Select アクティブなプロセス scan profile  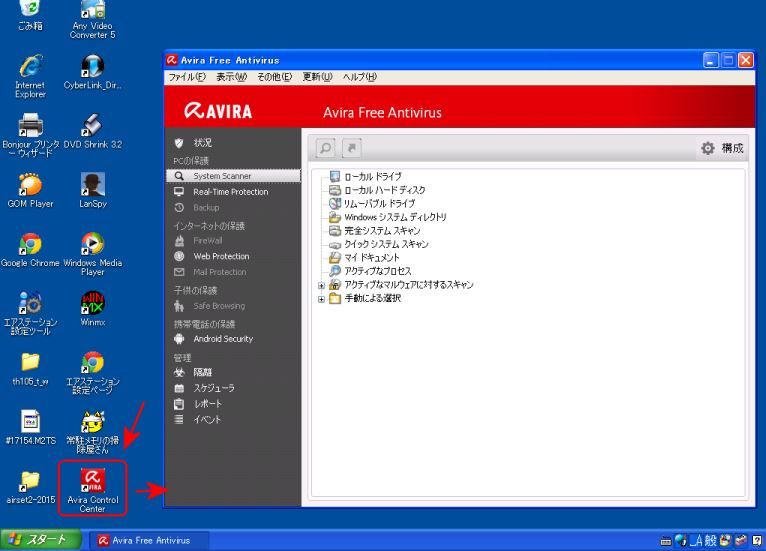click(x=378, y=271)
